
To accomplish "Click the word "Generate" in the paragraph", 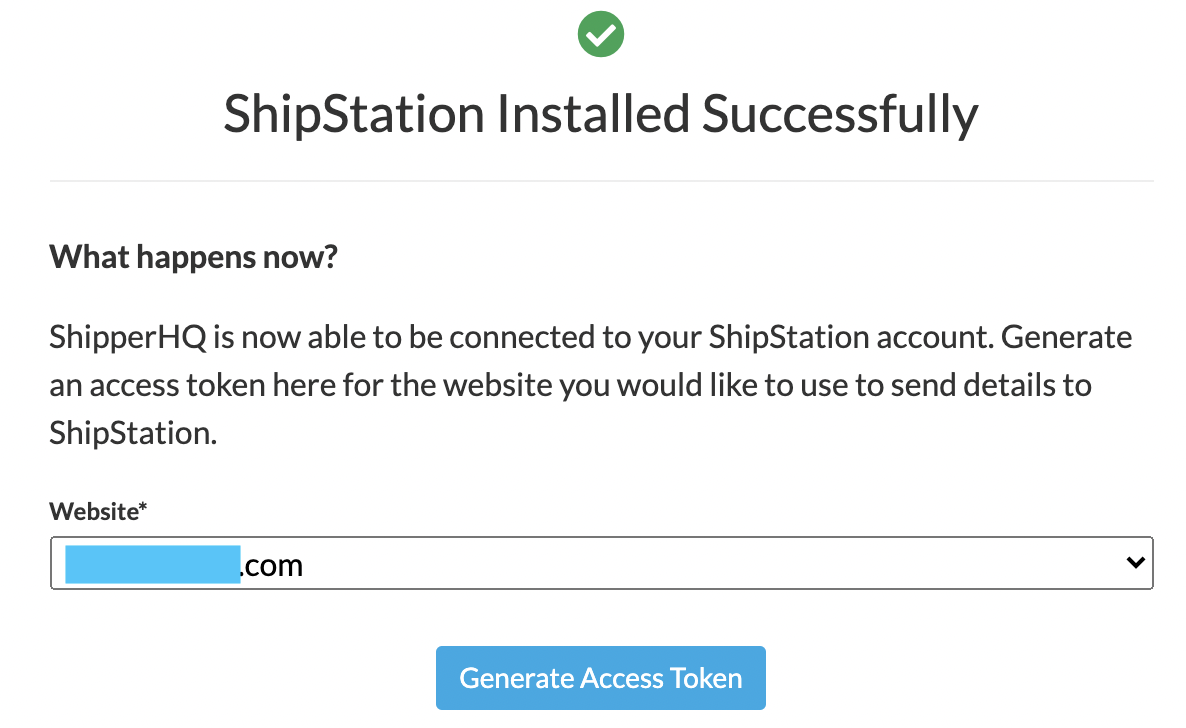I will pyautogui.click(x=1066, y=337).
